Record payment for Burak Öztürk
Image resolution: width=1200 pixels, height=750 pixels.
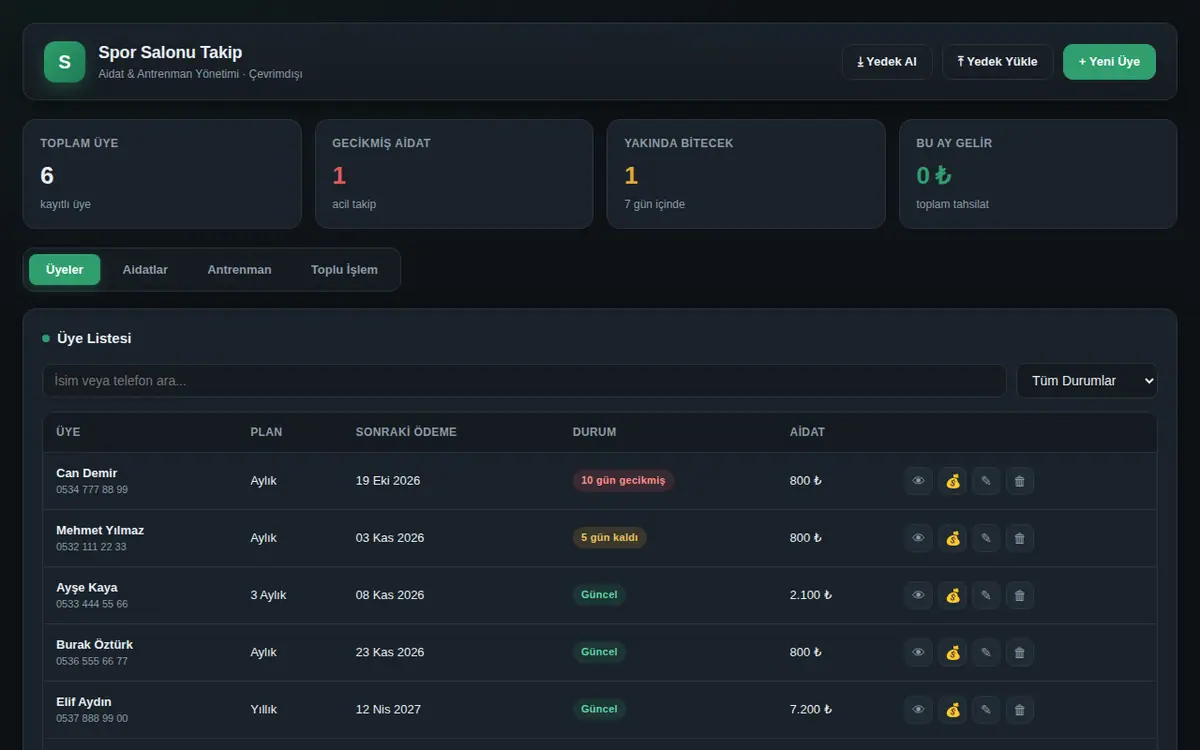tap(952, 652)
